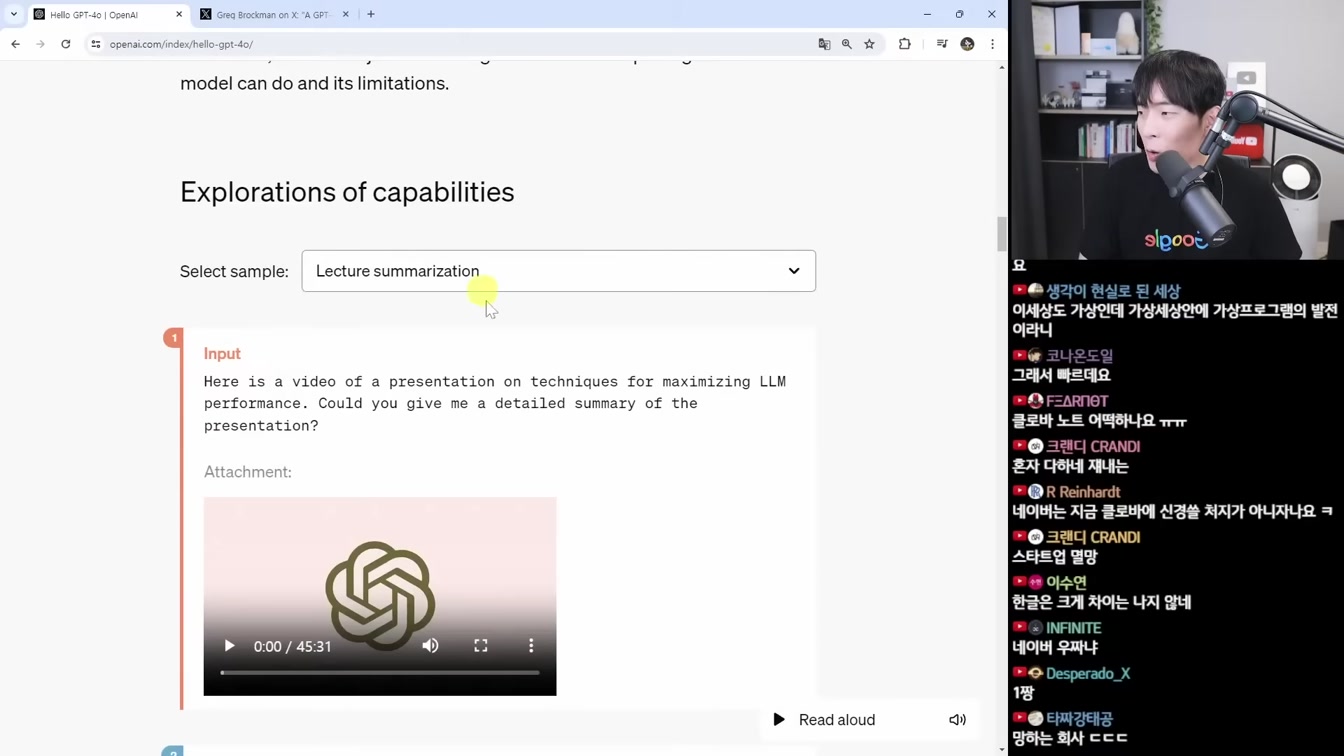The width and height of the screenshot is (1344, 756).
Task: Click the chat username R Reinhardt
Action: 1083,492
